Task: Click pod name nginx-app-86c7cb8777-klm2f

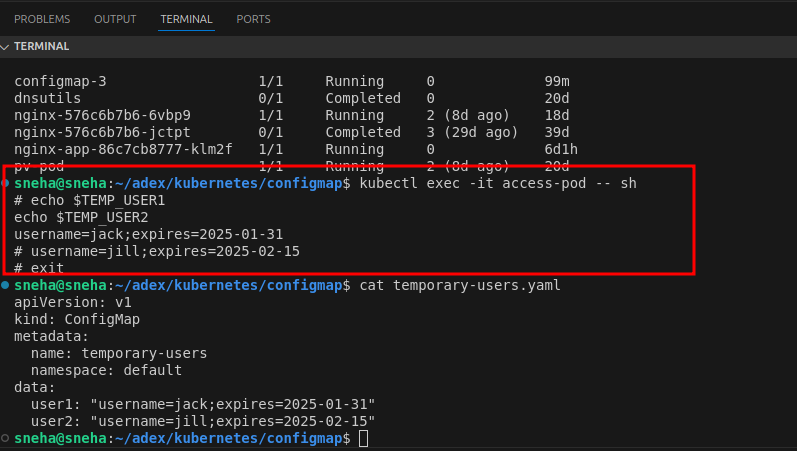Action: [123, 149]
